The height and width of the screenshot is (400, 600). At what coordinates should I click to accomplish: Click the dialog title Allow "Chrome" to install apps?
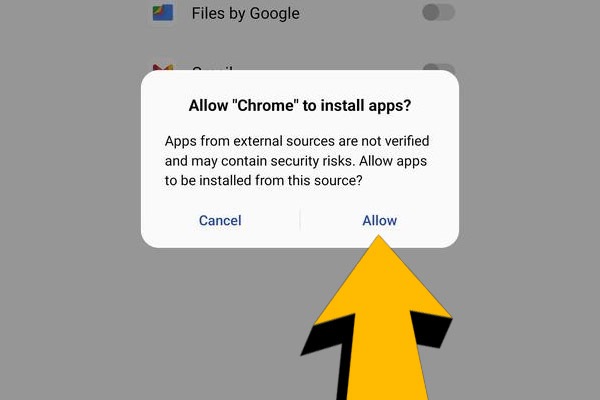(300, 105)
